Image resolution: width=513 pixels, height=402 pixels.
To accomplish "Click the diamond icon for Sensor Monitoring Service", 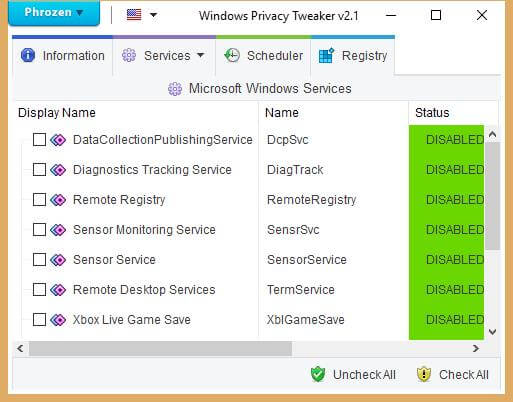I will point(58,230).
